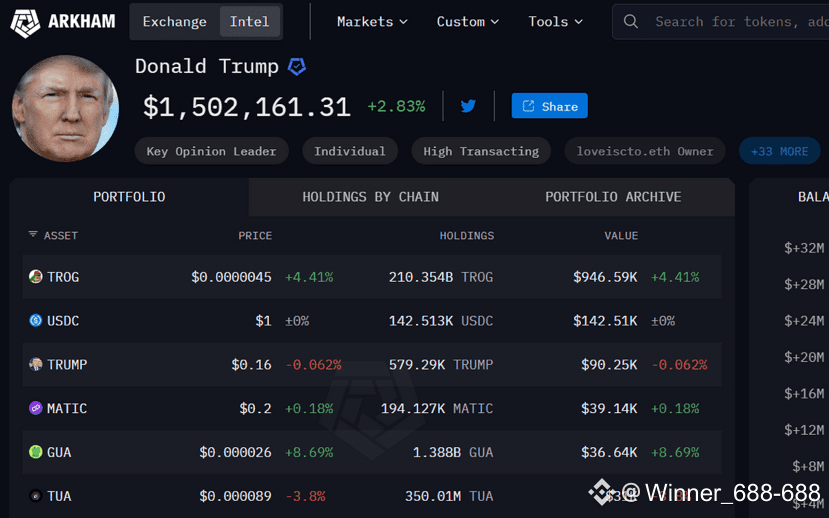829x518 pixels.
Task: Click the loveiscto.eth Owner tag
Action: (644, 151)
